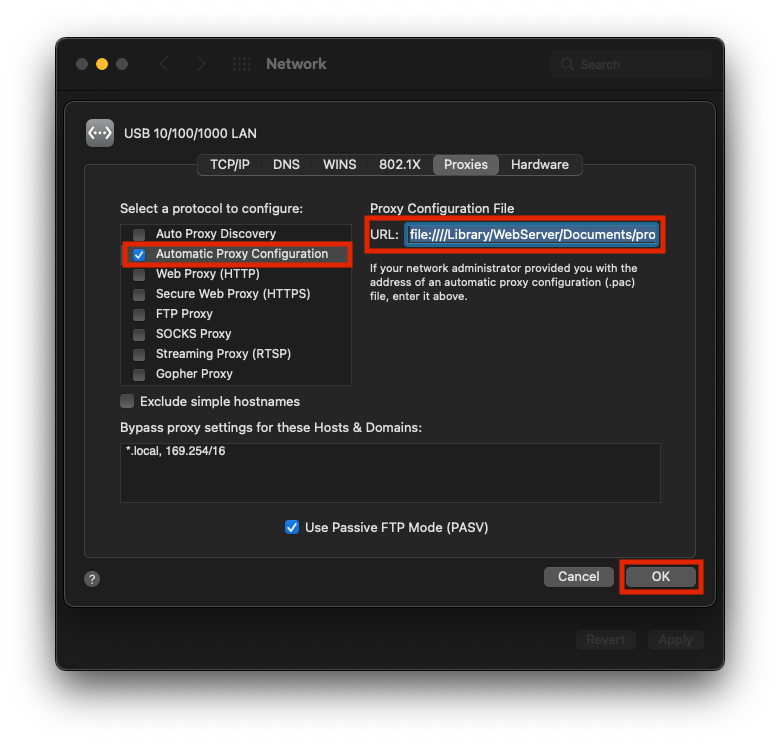Uncheck Automatic Proxy Configuration

coord(139,254)
